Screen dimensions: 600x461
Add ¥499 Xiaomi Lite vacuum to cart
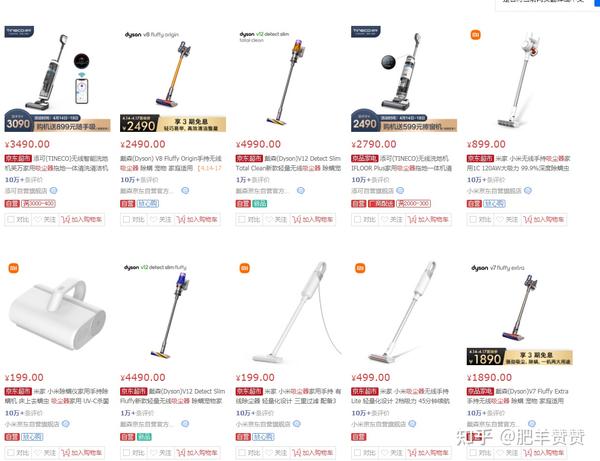tap(429, 453)
